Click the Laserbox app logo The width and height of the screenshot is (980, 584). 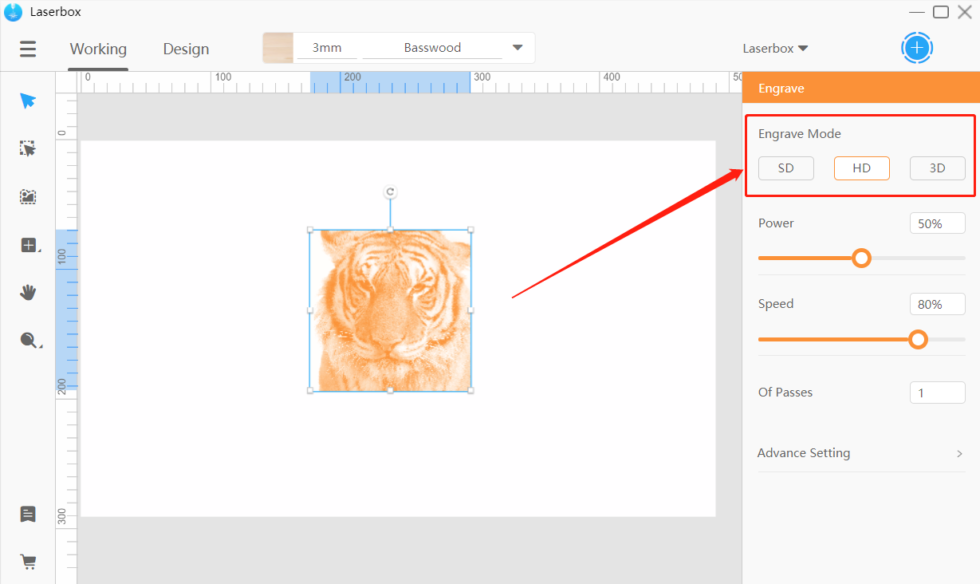(x=12, y=12)
